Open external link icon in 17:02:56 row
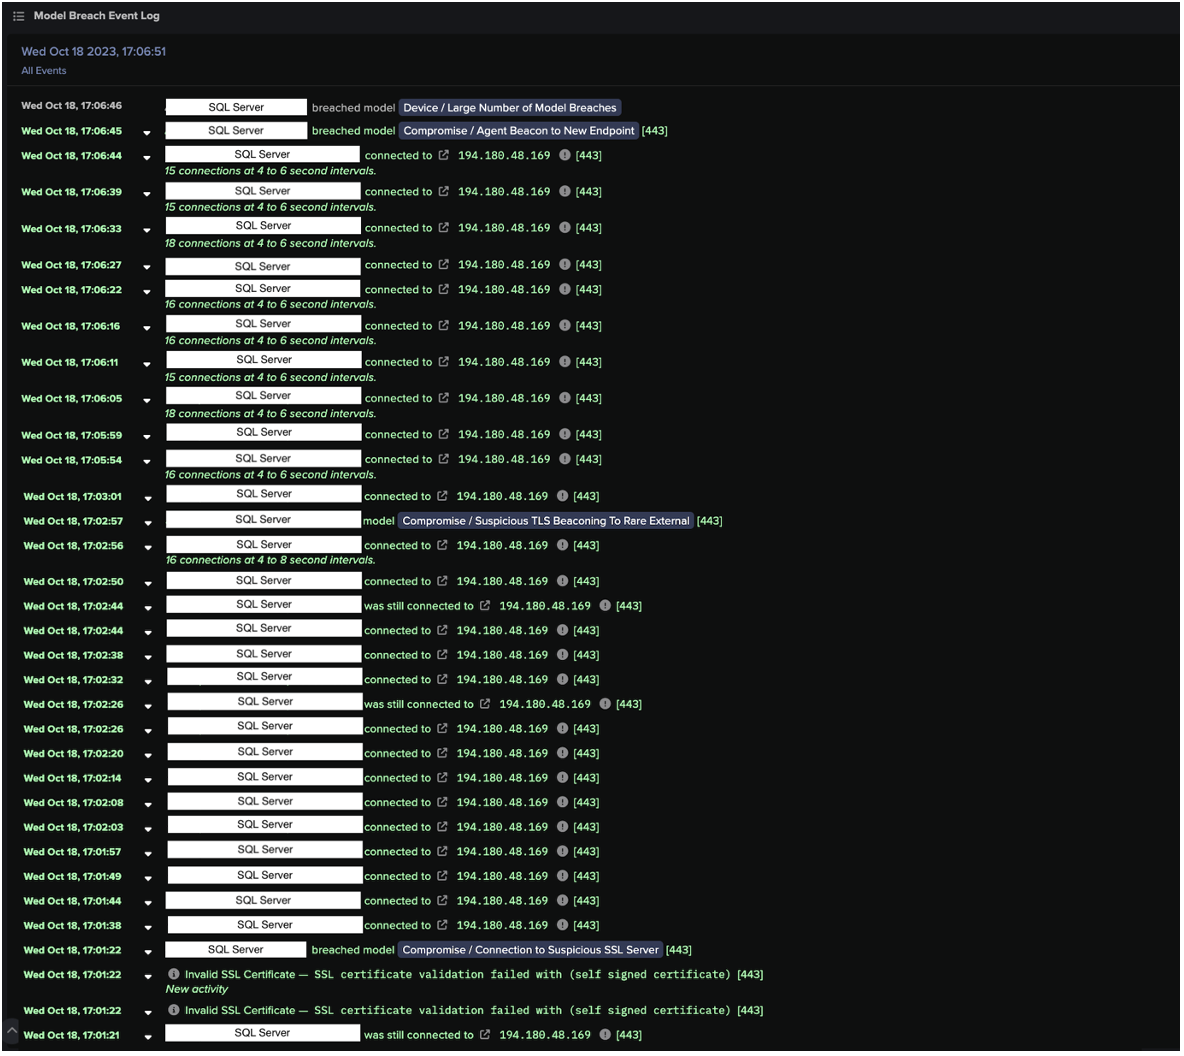Screen dimensions: 1184x1056 442,546
